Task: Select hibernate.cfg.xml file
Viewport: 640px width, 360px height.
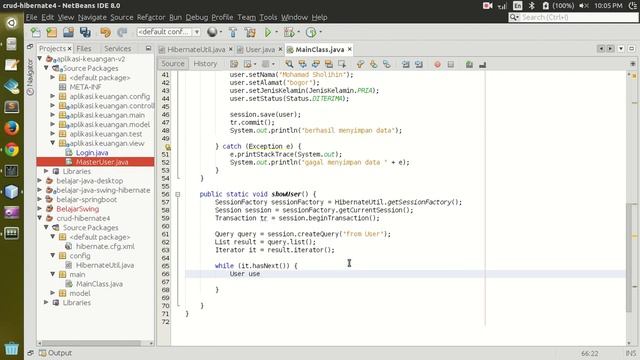Action: (x=105, y=246)
